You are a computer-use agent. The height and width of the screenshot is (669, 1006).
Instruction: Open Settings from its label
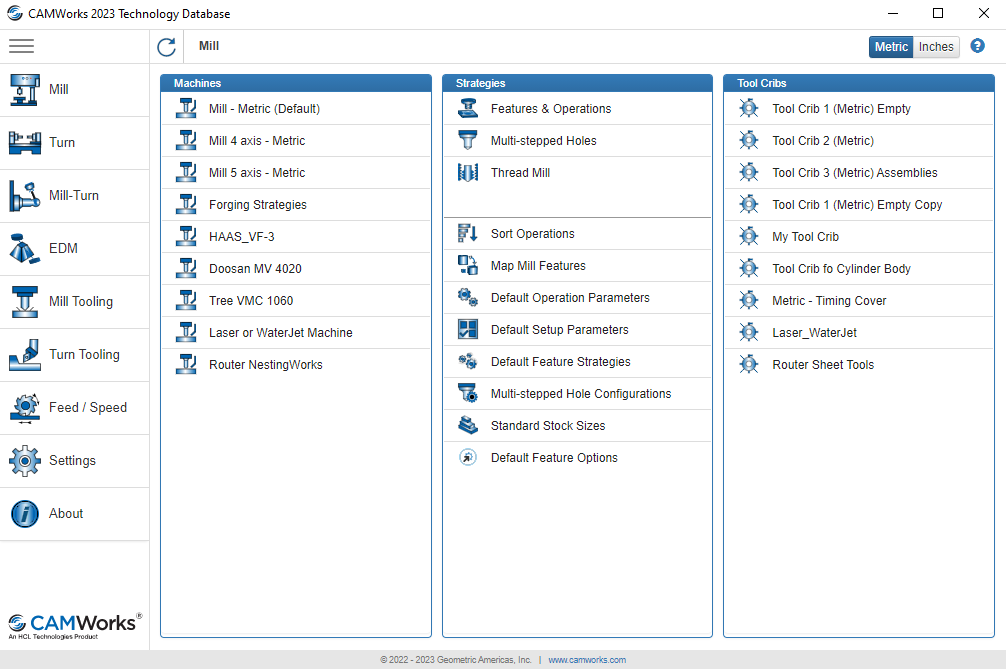coord(72,461)
